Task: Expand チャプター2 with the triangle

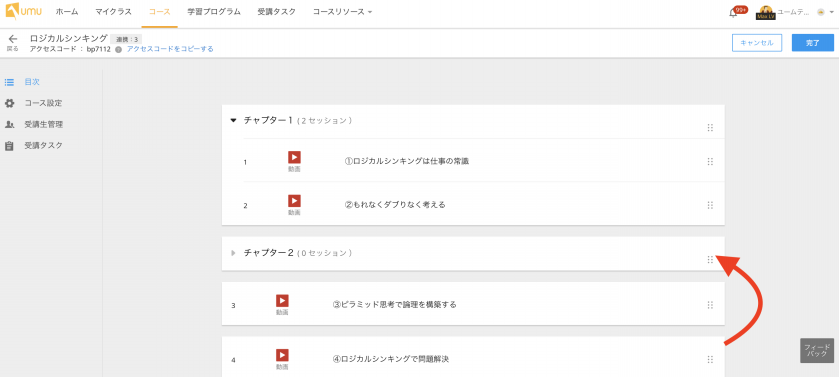Action: point(233,253)
